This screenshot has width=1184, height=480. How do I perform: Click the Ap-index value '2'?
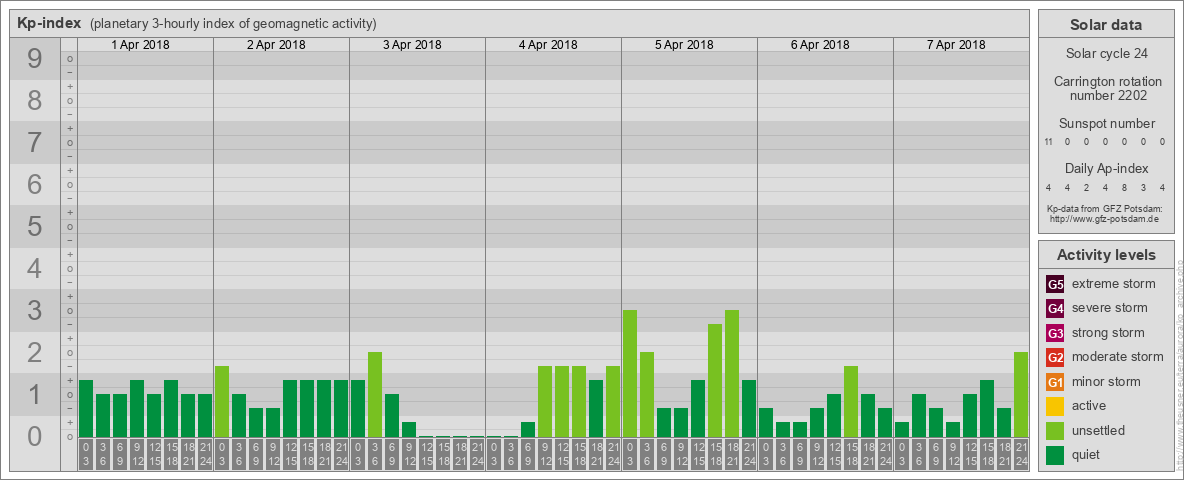coord(1087,187)
